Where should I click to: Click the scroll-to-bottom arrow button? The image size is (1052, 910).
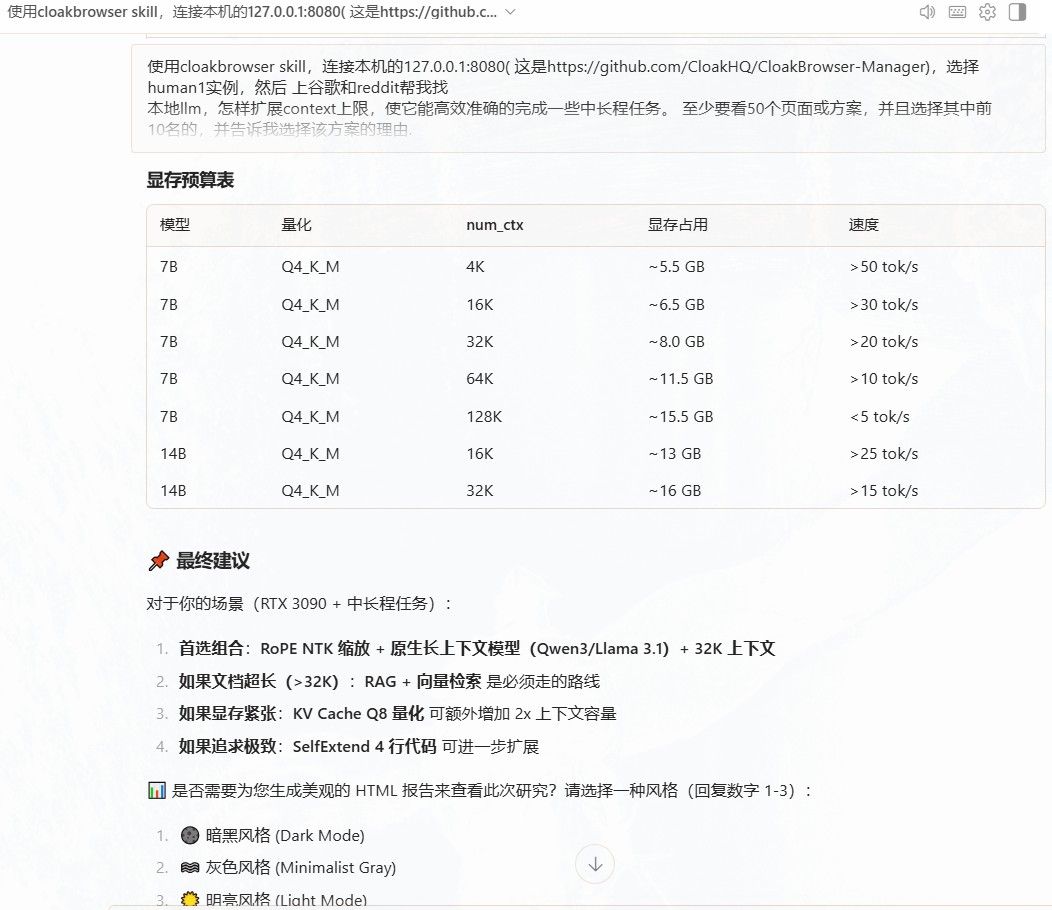point(594,864)
